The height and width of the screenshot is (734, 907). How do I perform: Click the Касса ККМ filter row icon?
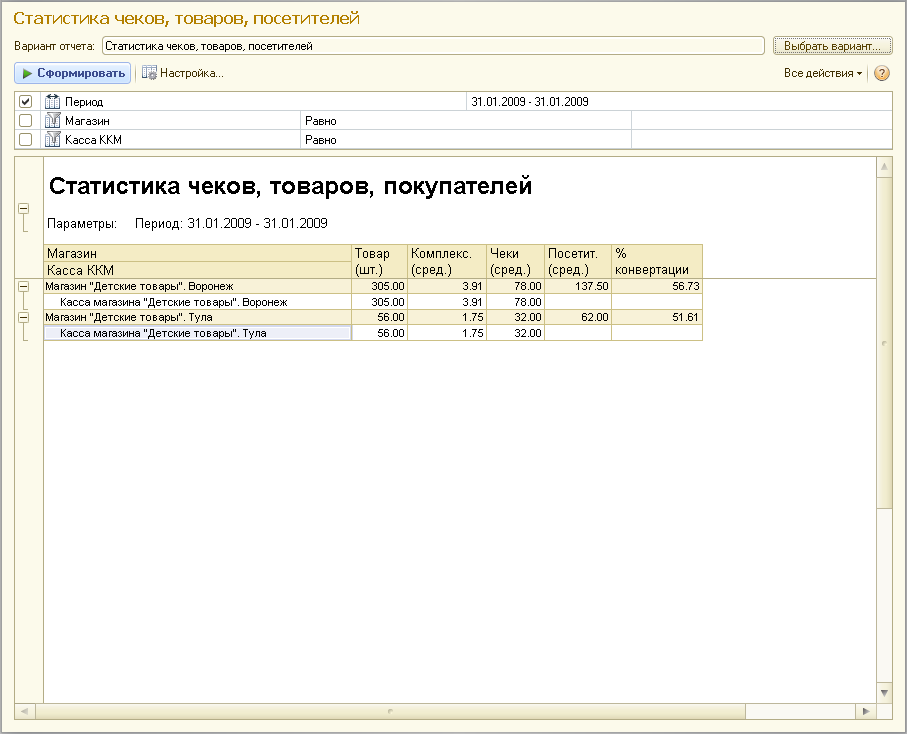pyautogui.click(x=53, y=140)
